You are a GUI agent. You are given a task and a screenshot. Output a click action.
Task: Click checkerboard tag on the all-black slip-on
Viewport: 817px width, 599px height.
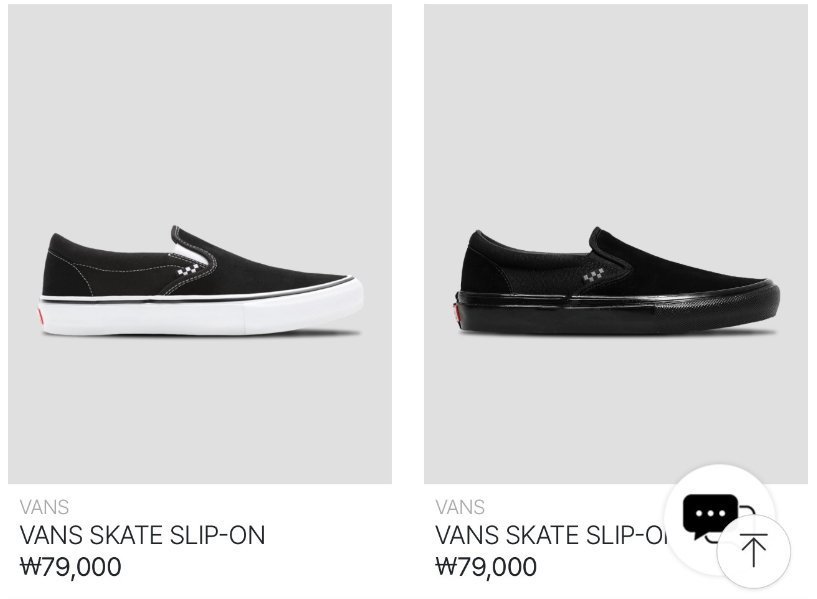coord(593,277)
